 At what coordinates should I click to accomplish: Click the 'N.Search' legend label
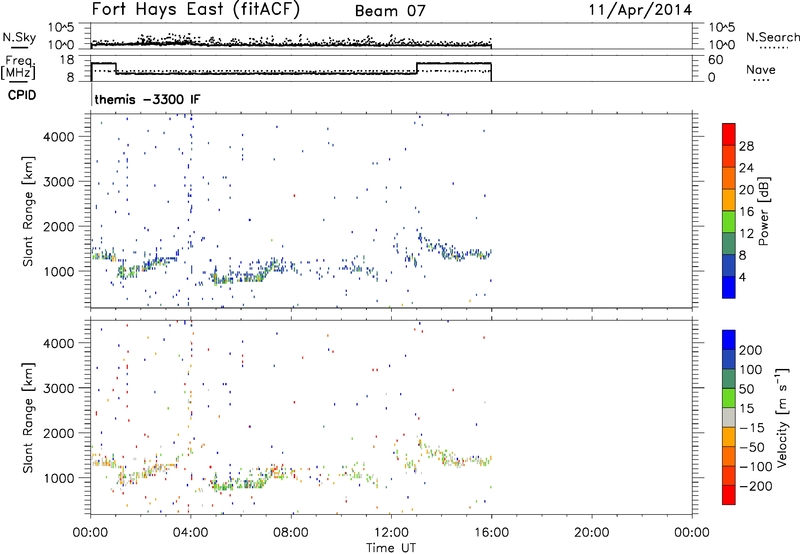(x=772, y=37)
